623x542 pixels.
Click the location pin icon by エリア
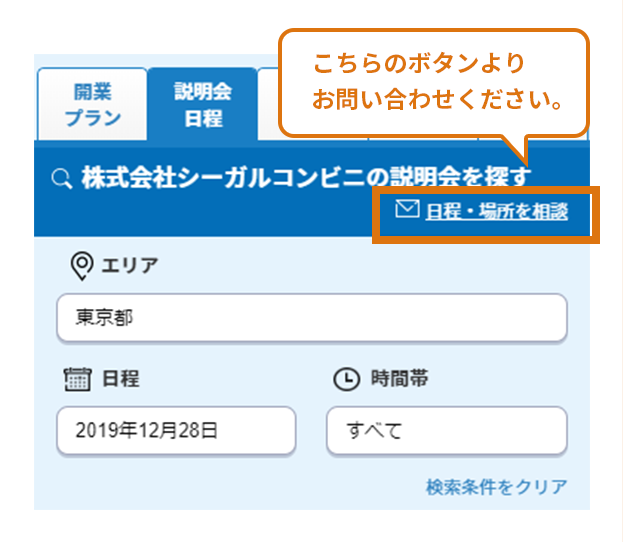coord(82,265)
